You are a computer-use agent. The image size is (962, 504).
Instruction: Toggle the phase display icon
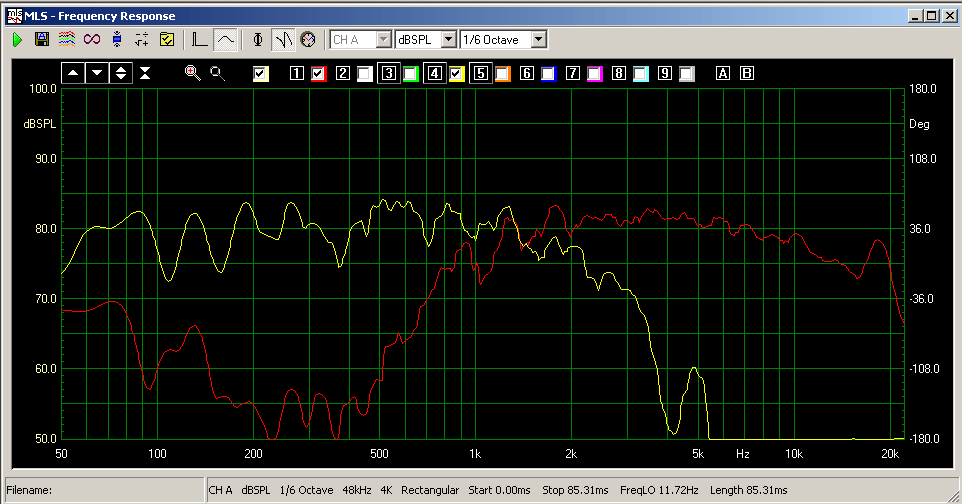259,40
